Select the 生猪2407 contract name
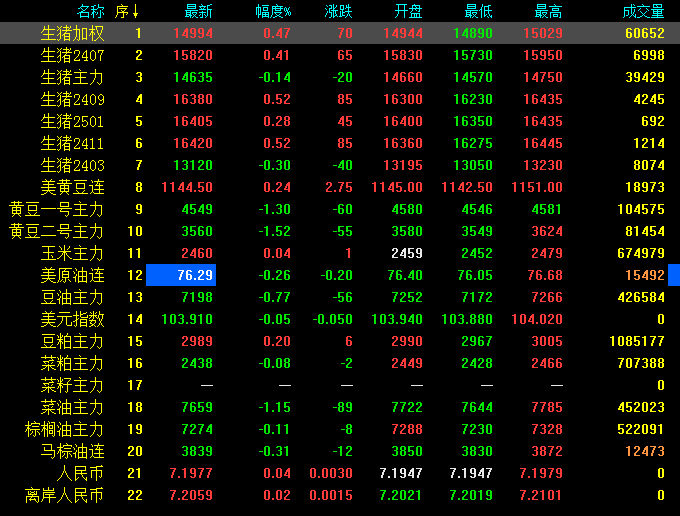 72,56
